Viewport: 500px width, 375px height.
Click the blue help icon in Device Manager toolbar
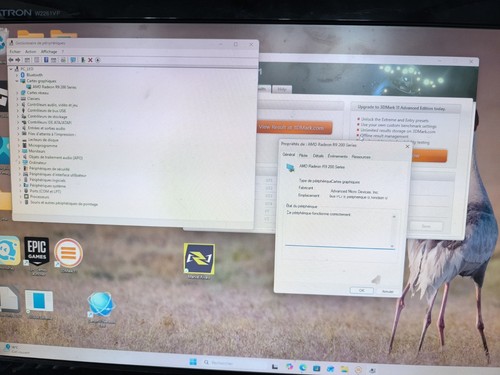tap(46, 60)
